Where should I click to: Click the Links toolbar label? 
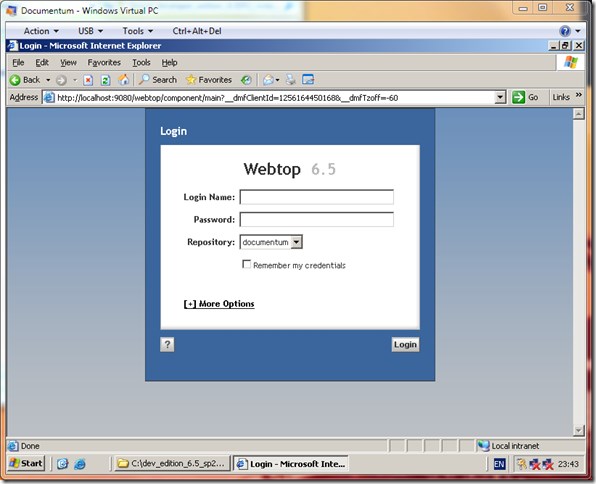pyautogui.click(x=561, y=97)
